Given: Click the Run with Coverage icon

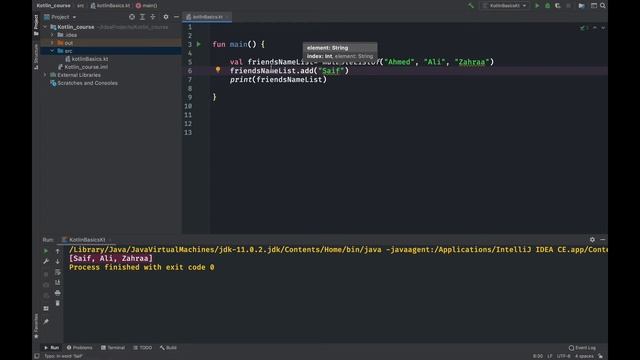Looking at the screenshot, I should tap(558, 6).
